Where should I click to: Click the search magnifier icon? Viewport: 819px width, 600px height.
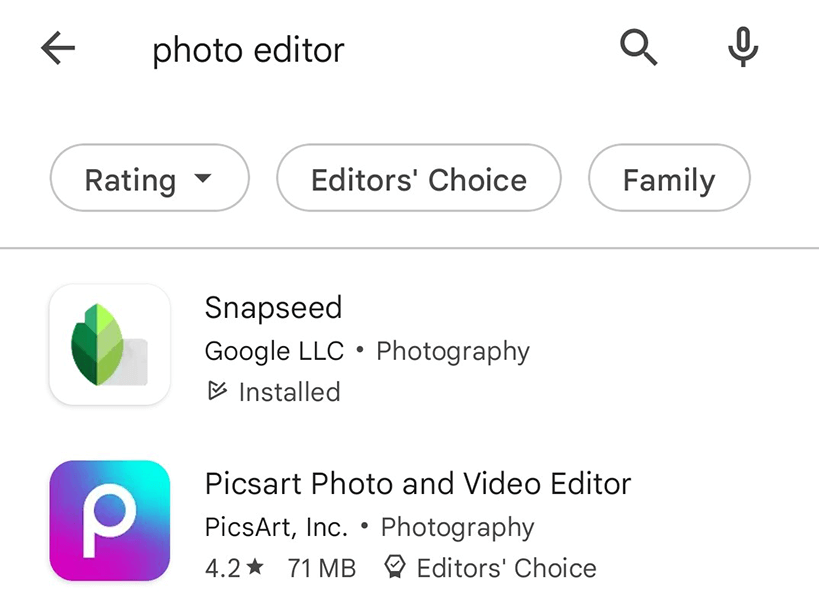(x=638, y=48)
